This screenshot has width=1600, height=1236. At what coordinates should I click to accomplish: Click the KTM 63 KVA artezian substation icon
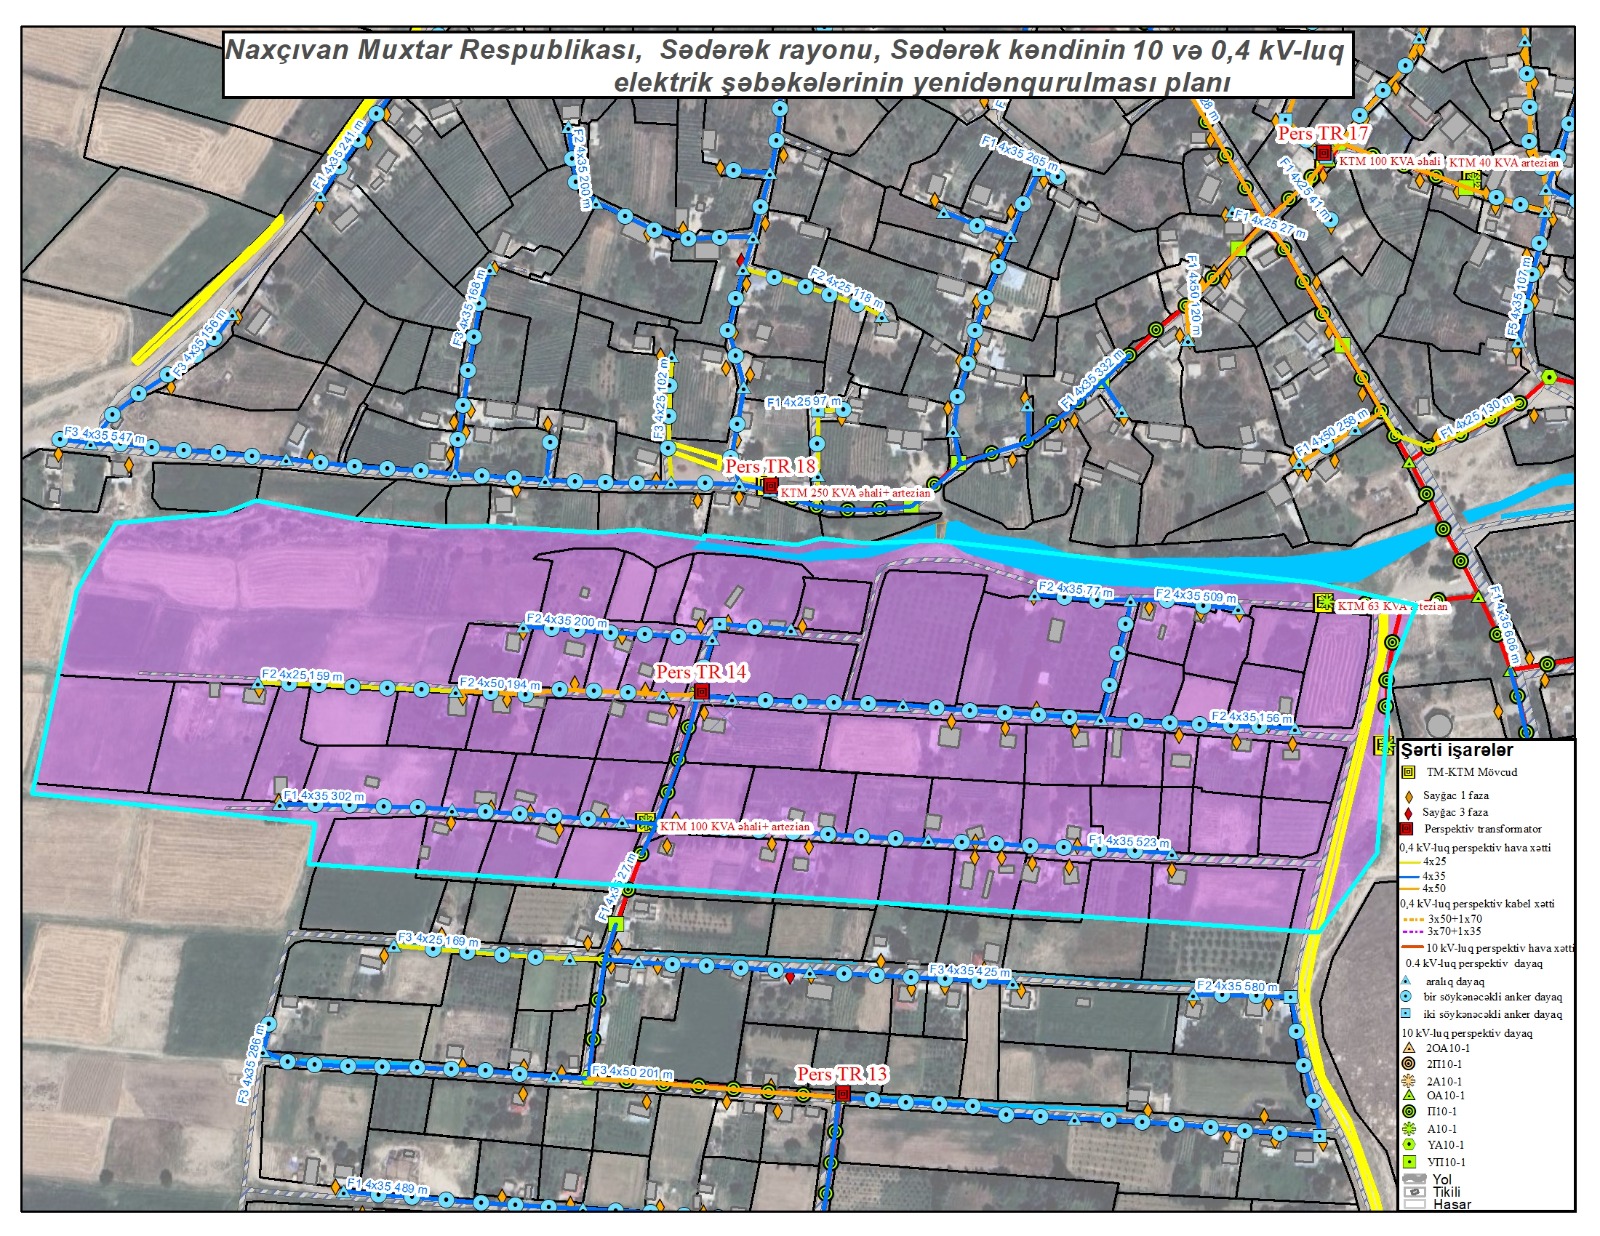pos(1324,602)
